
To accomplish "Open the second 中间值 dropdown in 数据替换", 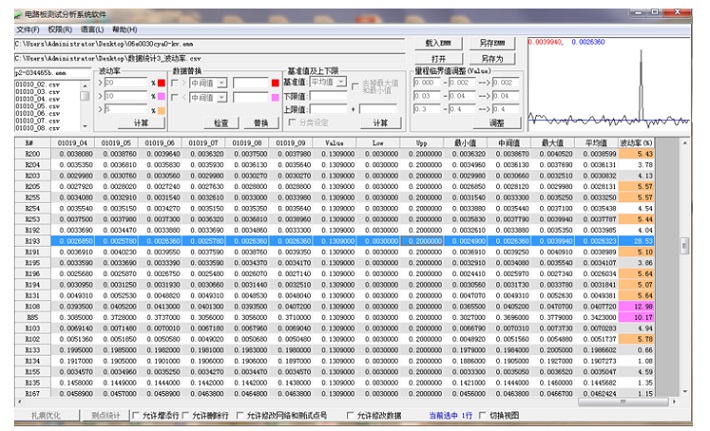I will (221, 97).
